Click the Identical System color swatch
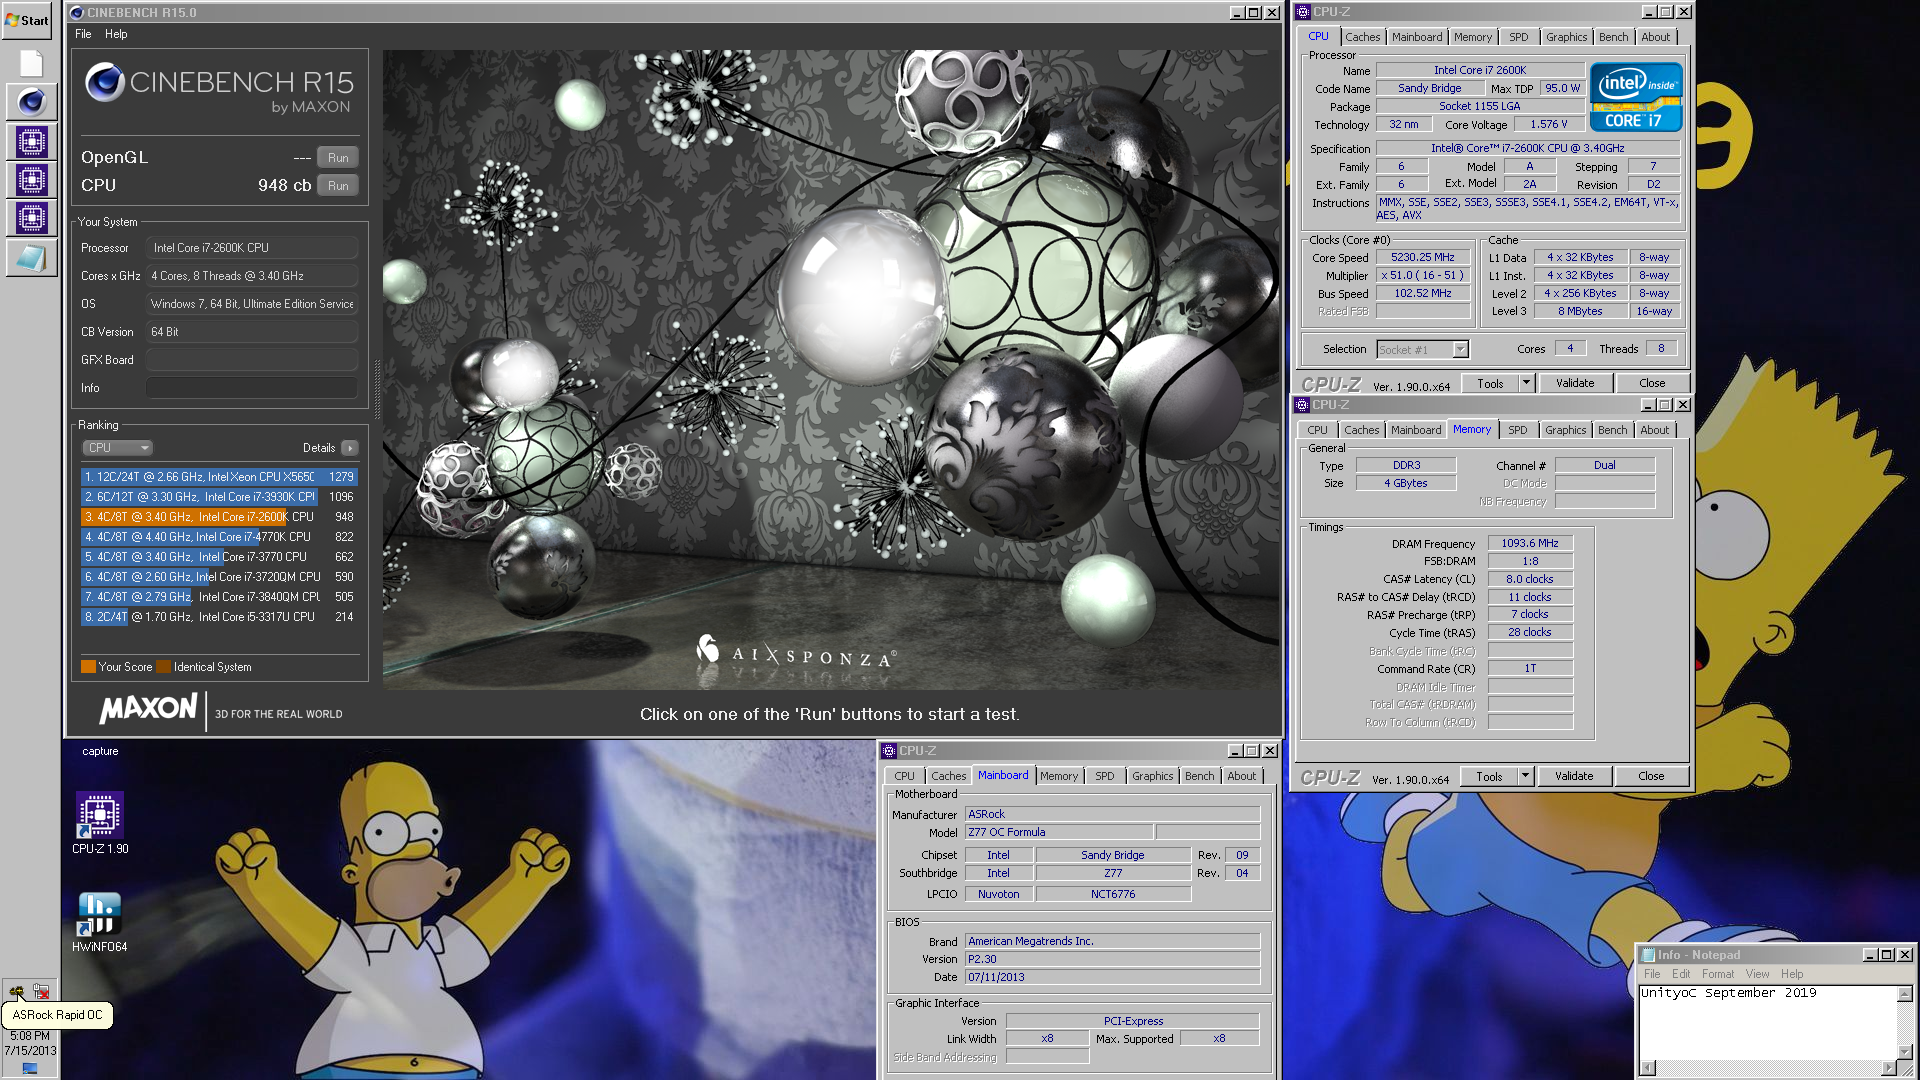Viewport: 1920px width, 1080px height. [163, 667]
